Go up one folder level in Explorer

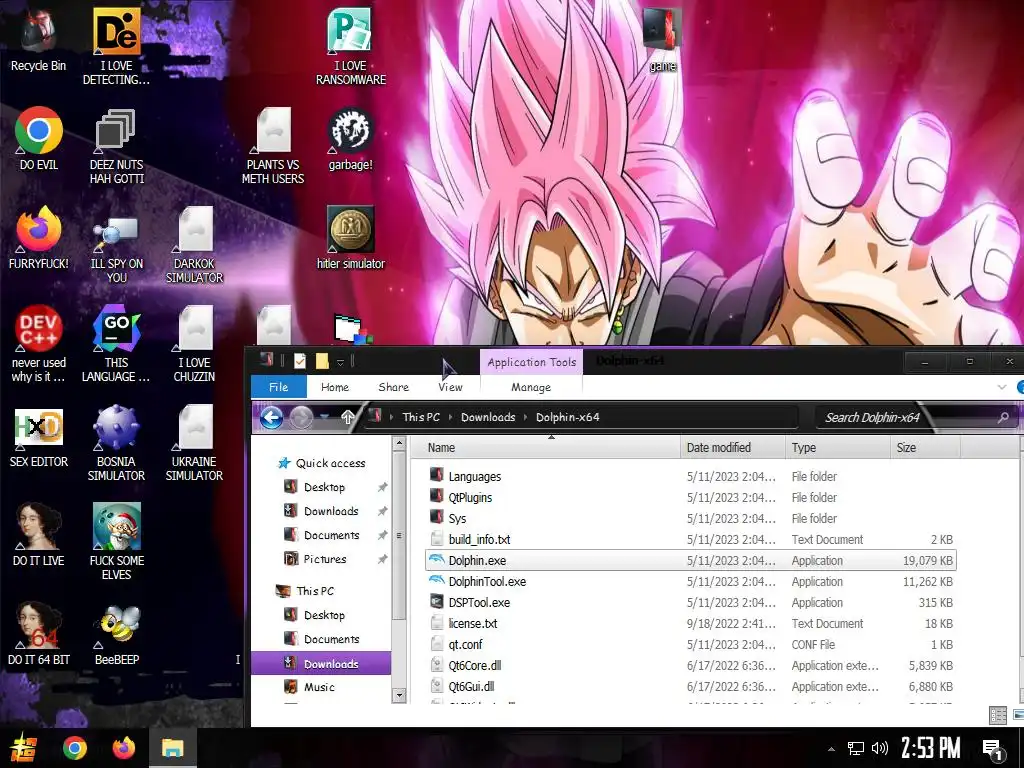tap(347, 417)
